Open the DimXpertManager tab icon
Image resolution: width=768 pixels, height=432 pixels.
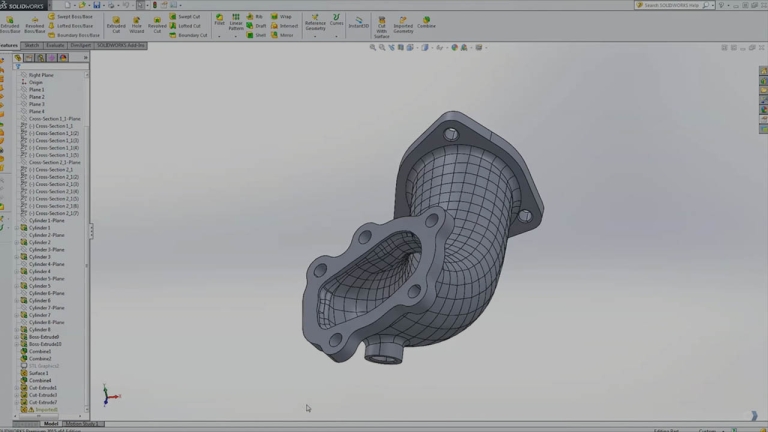[x=52, y=58]
